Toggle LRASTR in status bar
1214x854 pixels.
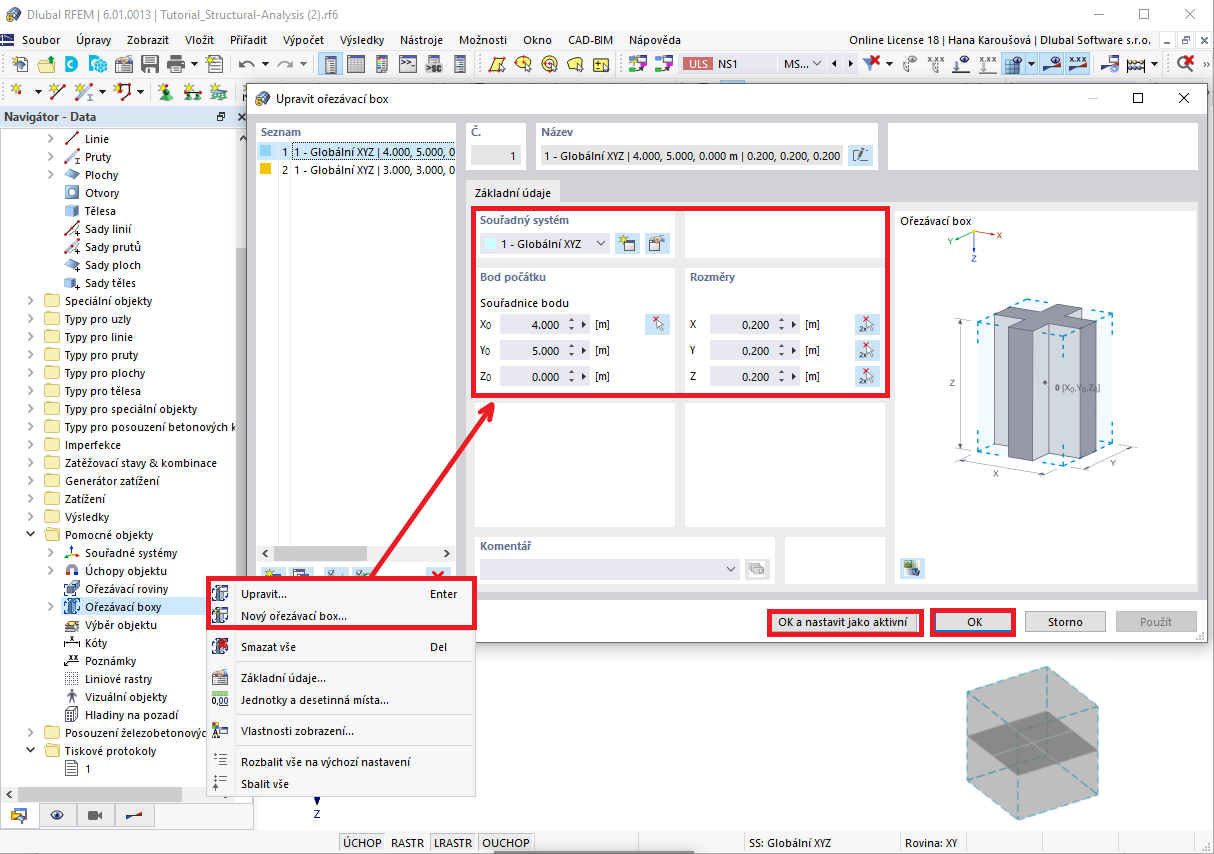[453, 843]
